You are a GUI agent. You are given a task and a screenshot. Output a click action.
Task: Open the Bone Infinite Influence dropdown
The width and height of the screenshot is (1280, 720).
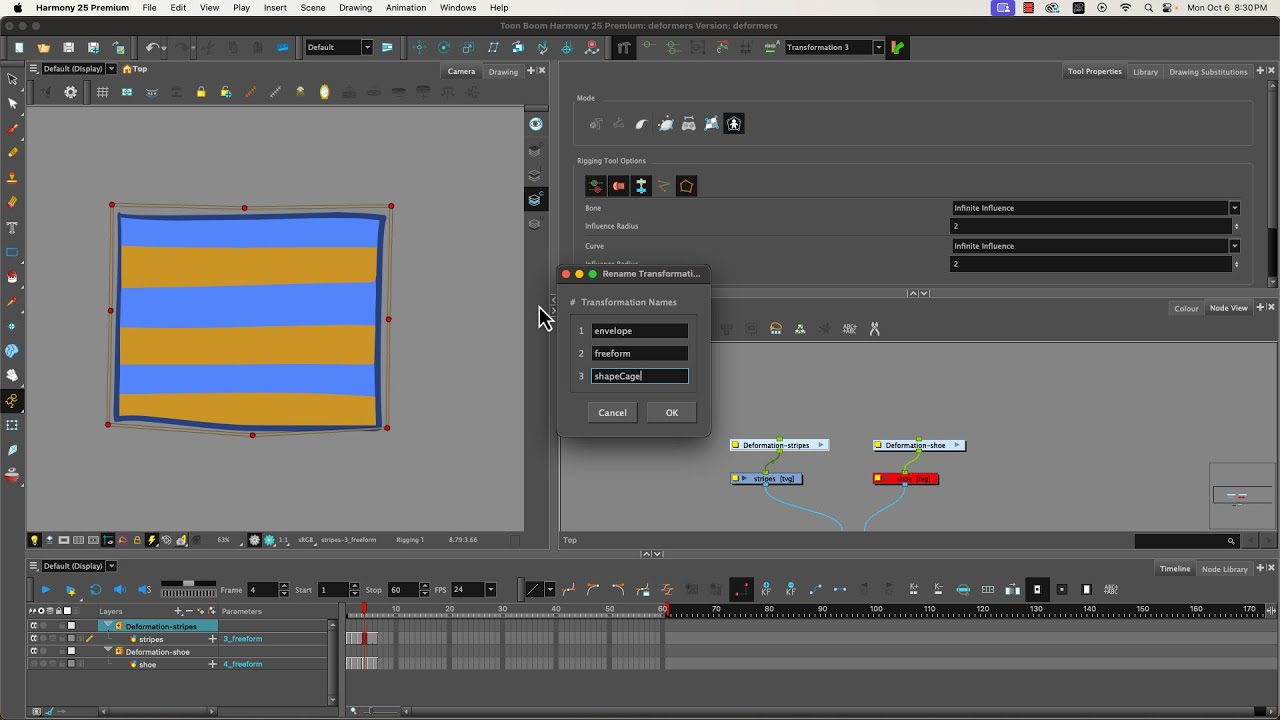pos(1234,208)
